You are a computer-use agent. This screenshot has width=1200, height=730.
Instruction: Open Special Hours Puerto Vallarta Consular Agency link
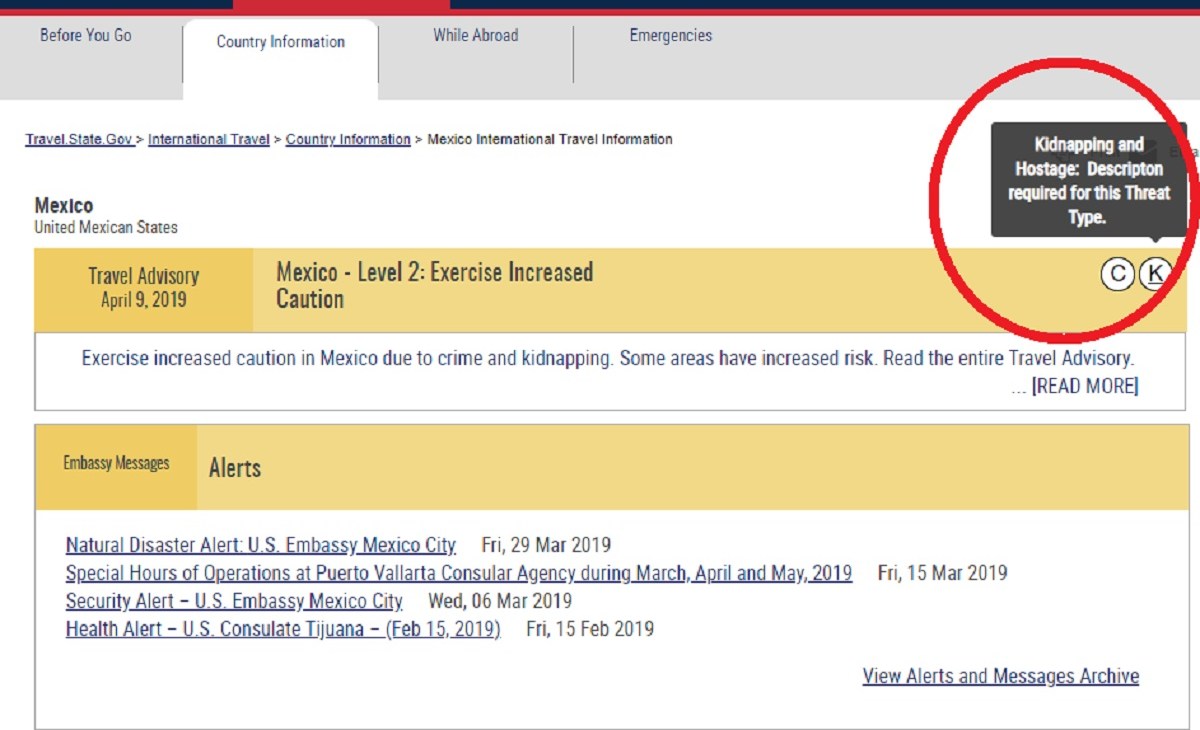458,574
